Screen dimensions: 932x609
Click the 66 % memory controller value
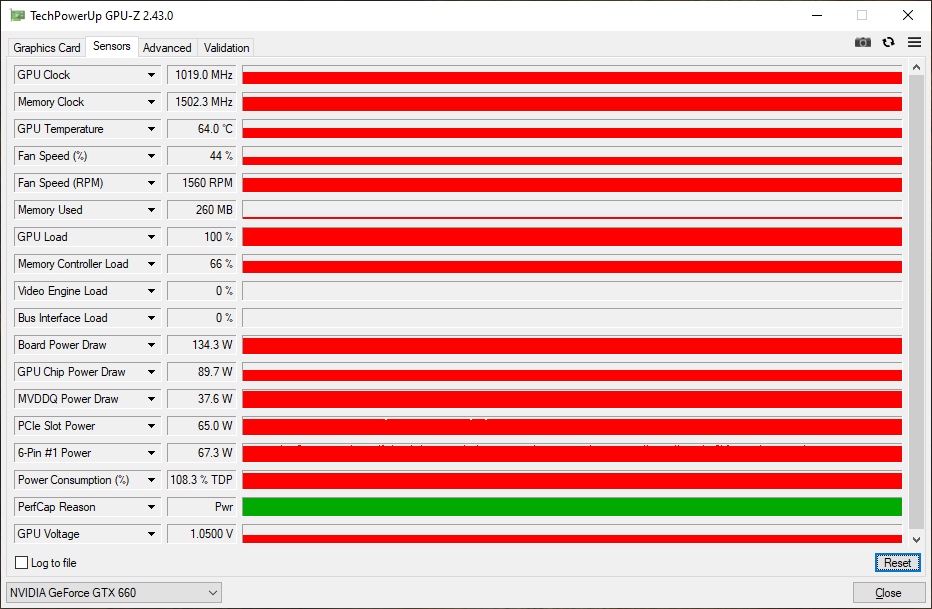[x=201, y=264]
